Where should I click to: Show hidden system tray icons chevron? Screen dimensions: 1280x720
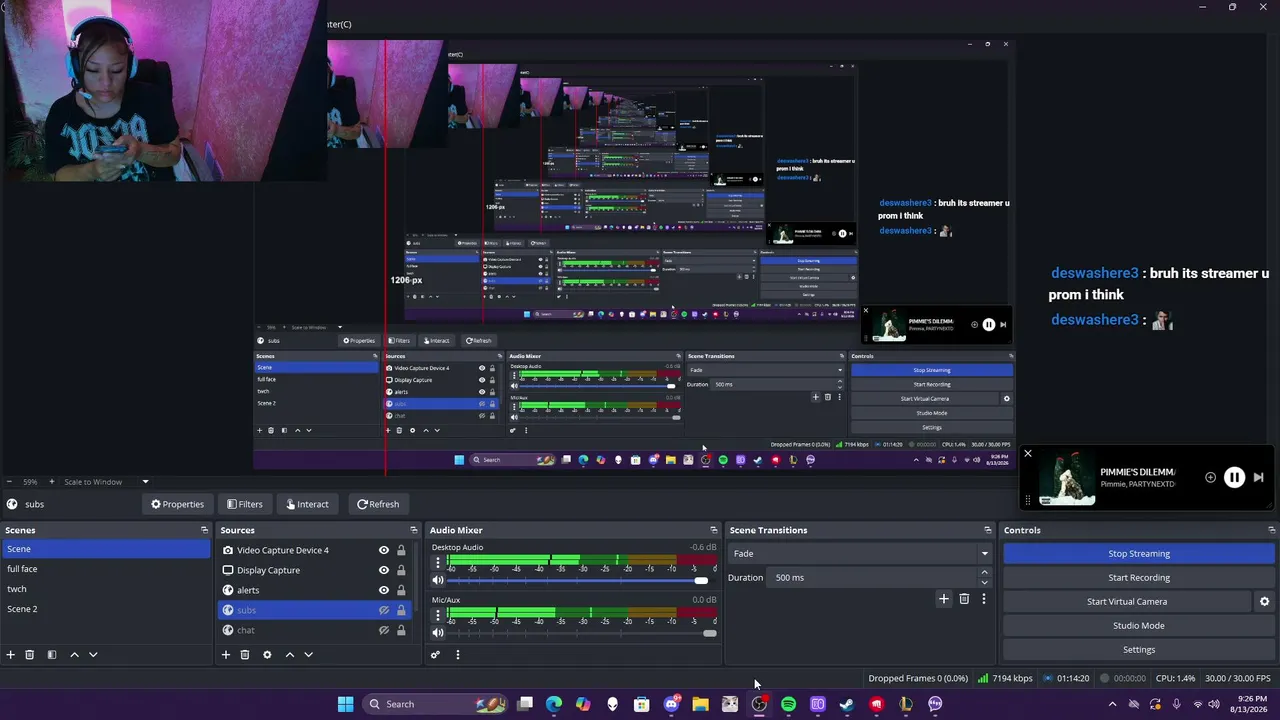[1112, 704]
